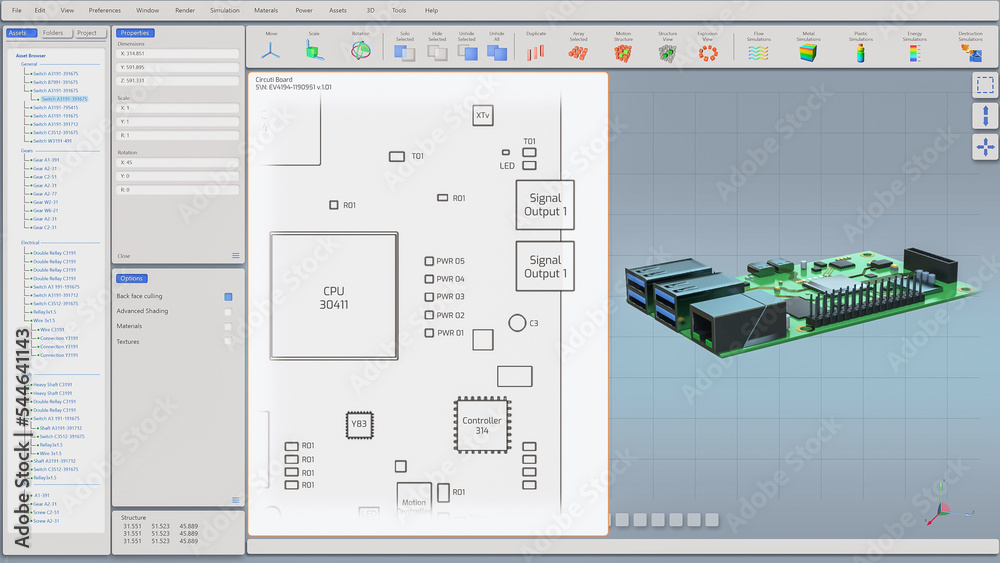Switch to Explosion View

point(708,53)
